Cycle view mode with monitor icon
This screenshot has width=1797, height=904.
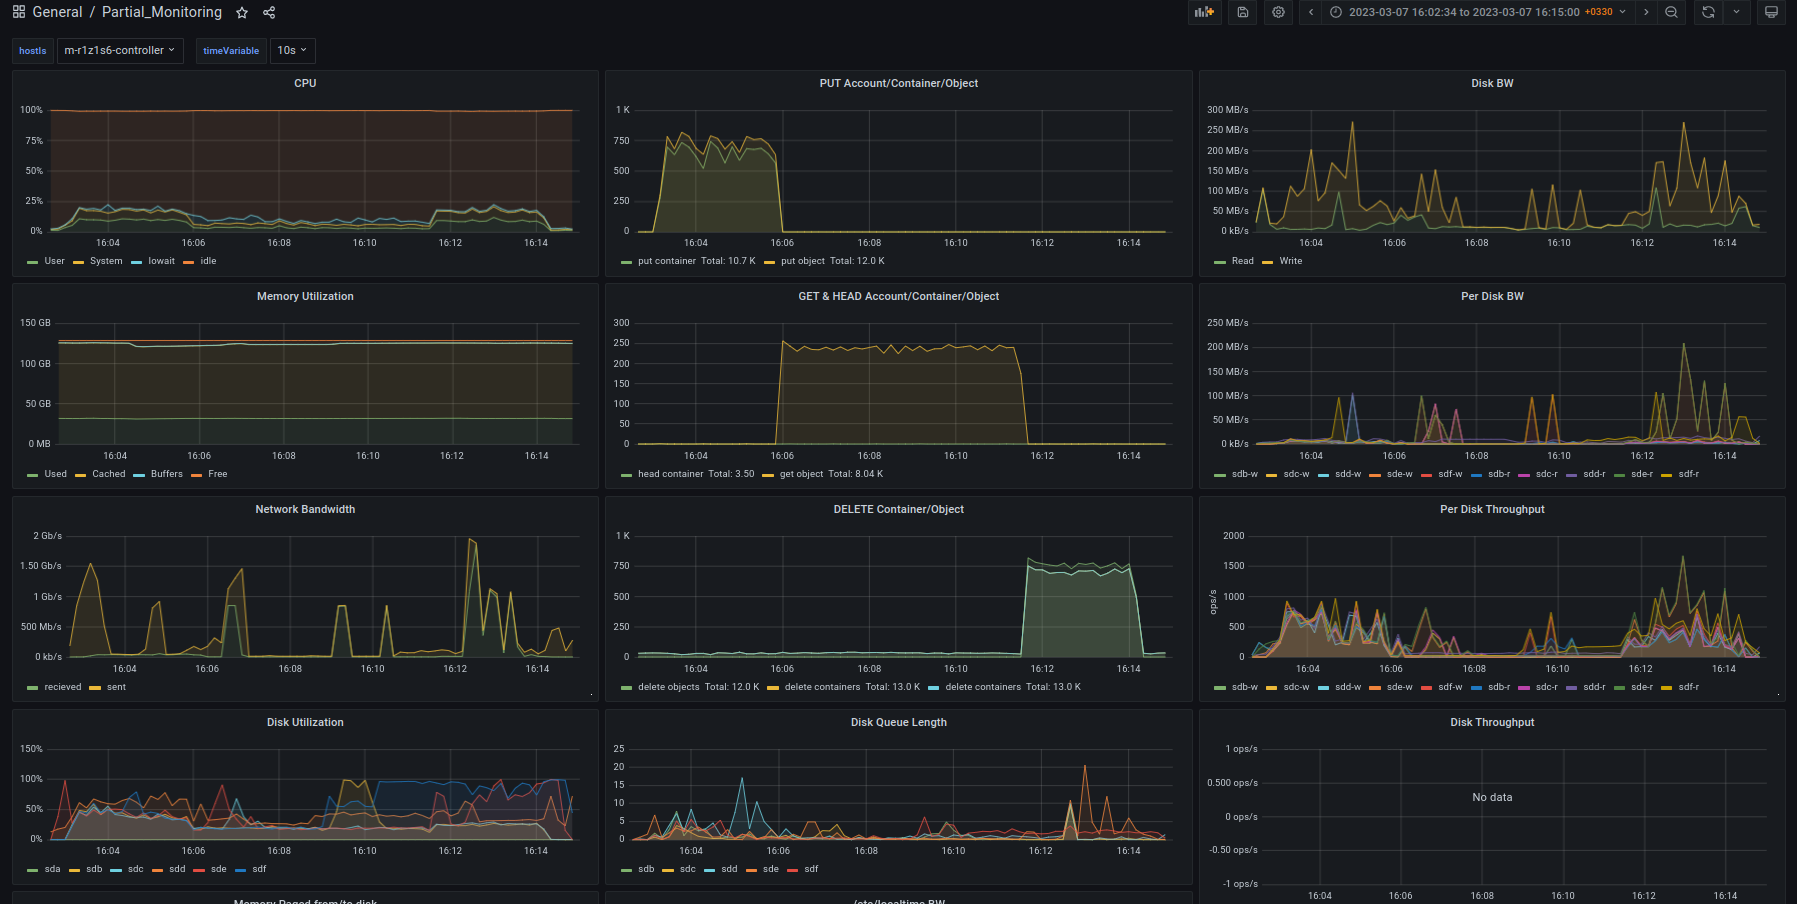[1771, 12]
